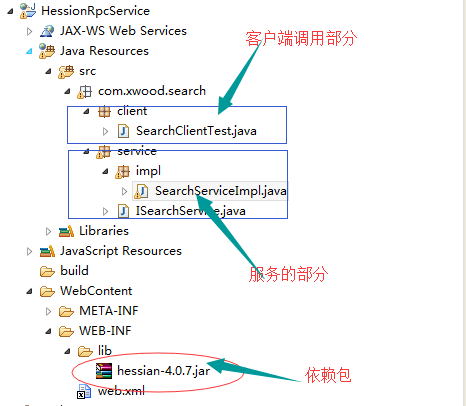Expand the META-INF folder node
Screen dimensions: 466x406
(49, 311)
